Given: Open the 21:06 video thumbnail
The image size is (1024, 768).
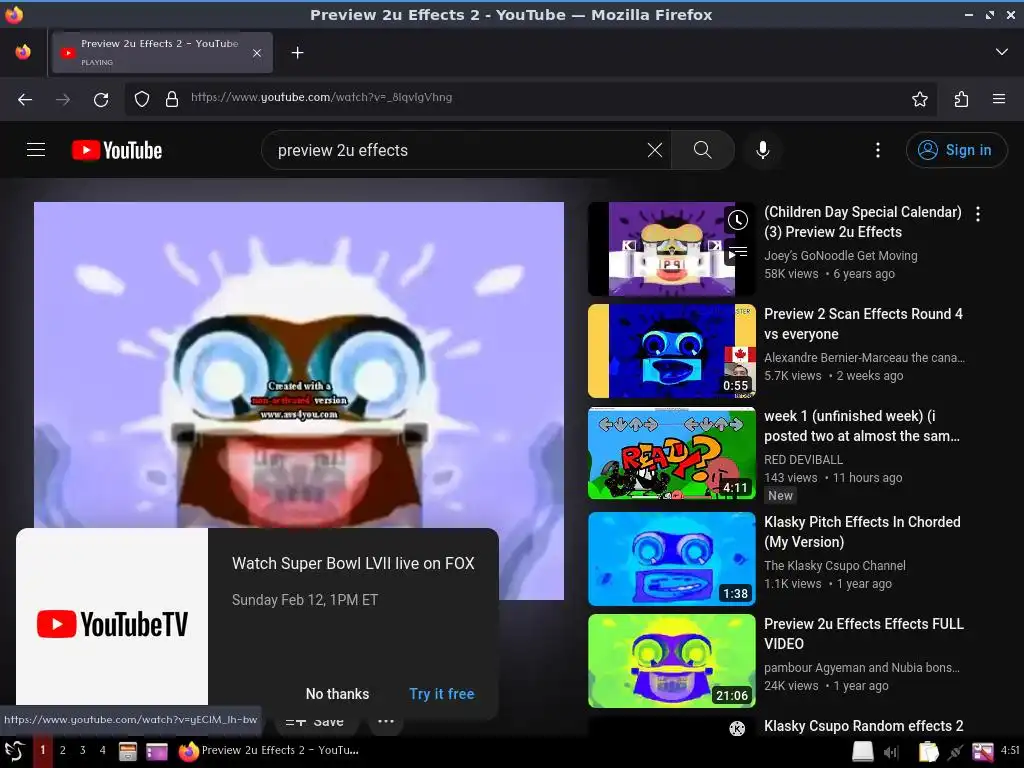Looking at the screenshot, I should pyautogui.click(x=671, y=660).
